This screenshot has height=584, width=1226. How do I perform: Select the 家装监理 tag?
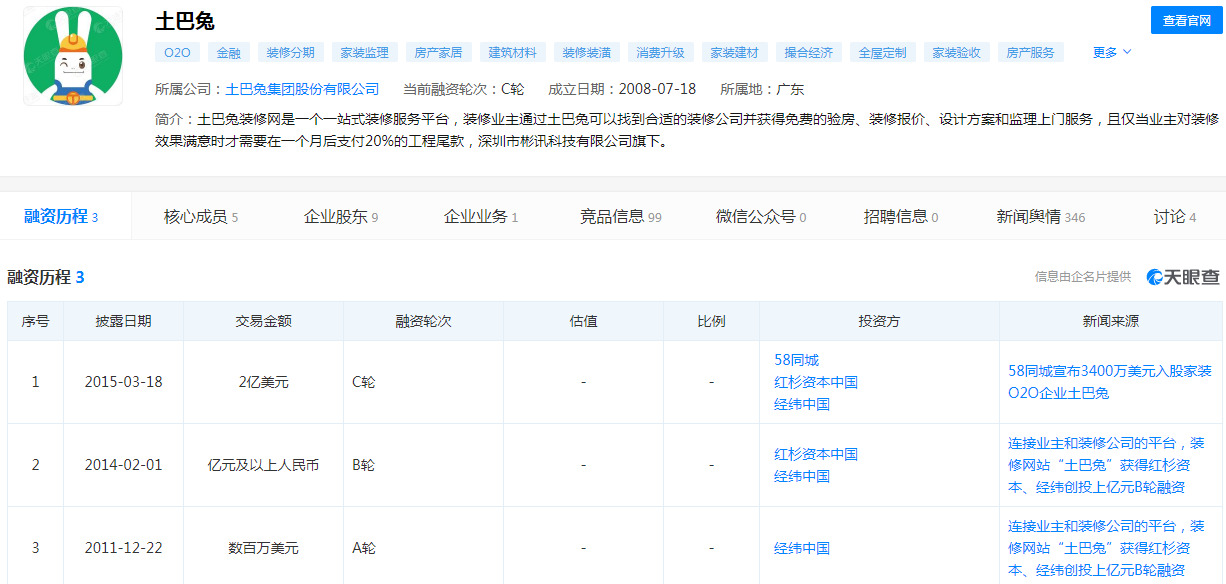[365, 53]
